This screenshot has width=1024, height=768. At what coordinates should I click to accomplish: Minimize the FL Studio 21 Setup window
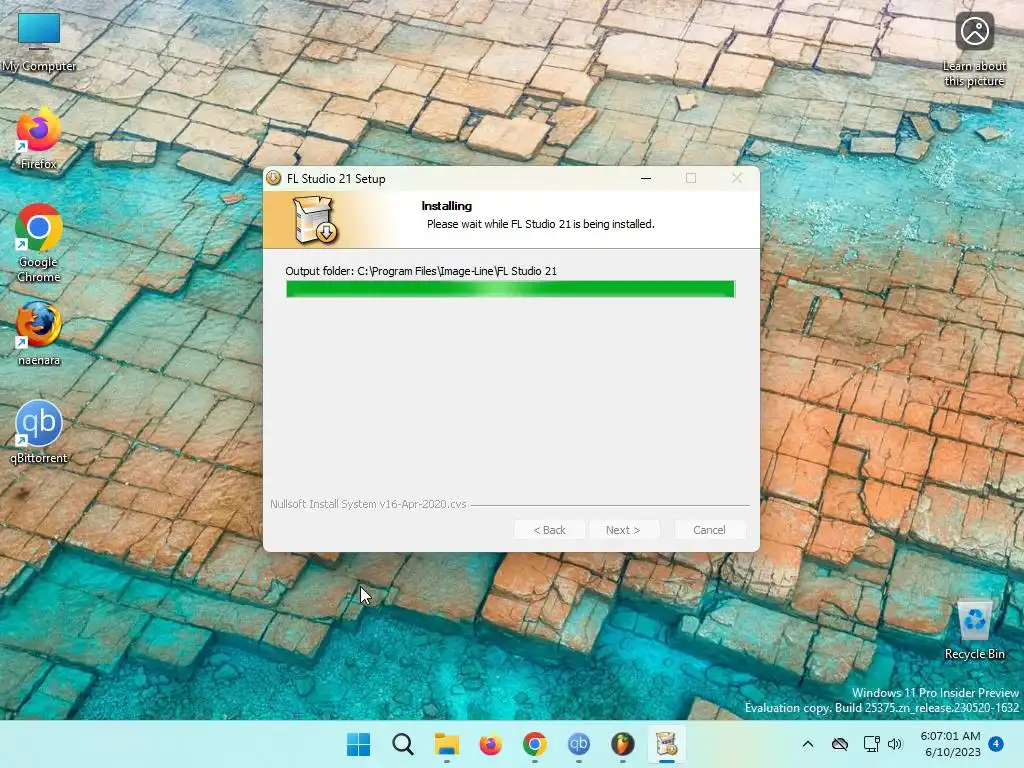[646, 178]
